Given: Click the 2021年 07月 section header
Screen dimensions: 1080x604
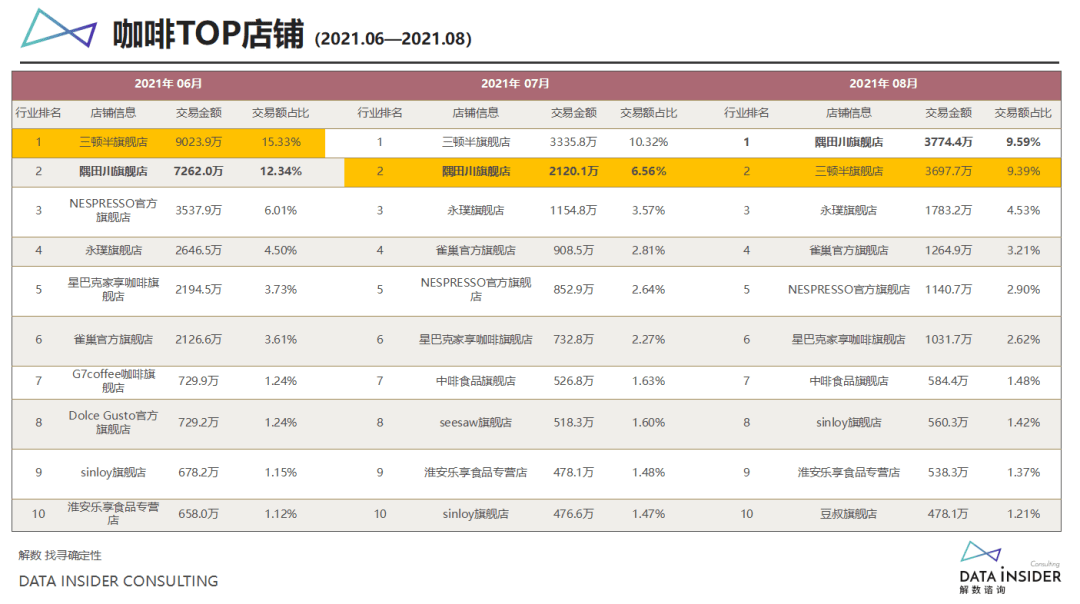Looking at the screenshot, I should coord(515,83).
